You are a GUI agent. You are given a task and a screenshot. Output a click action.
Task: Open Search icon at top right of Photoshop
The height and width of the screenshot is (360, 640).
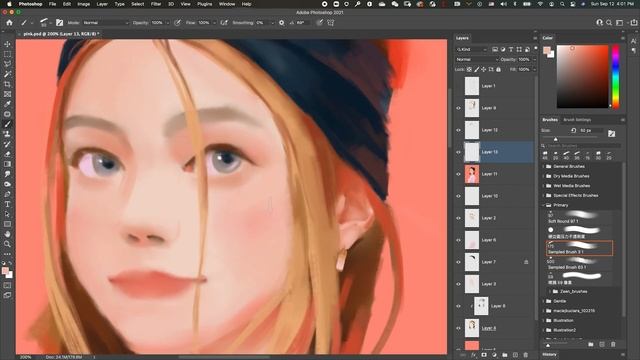(x=609, y=23)
